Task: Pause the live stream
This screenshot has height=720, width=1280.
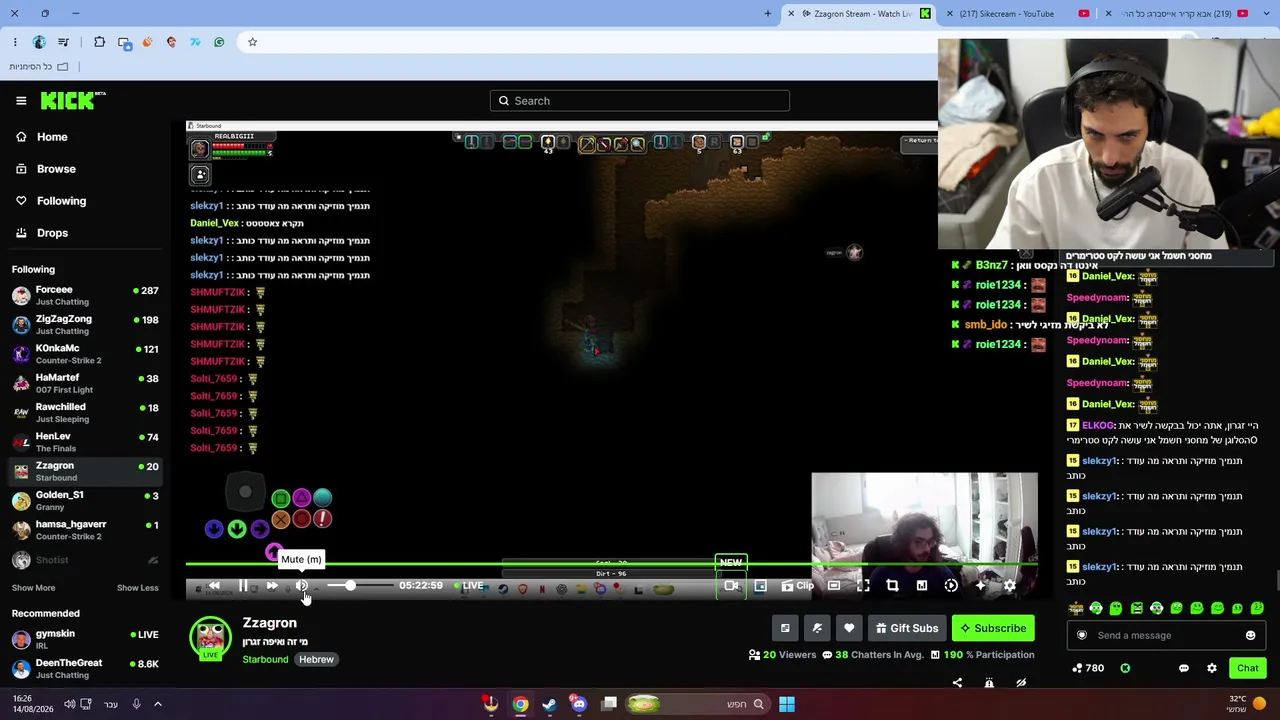Action: (243, 586)
